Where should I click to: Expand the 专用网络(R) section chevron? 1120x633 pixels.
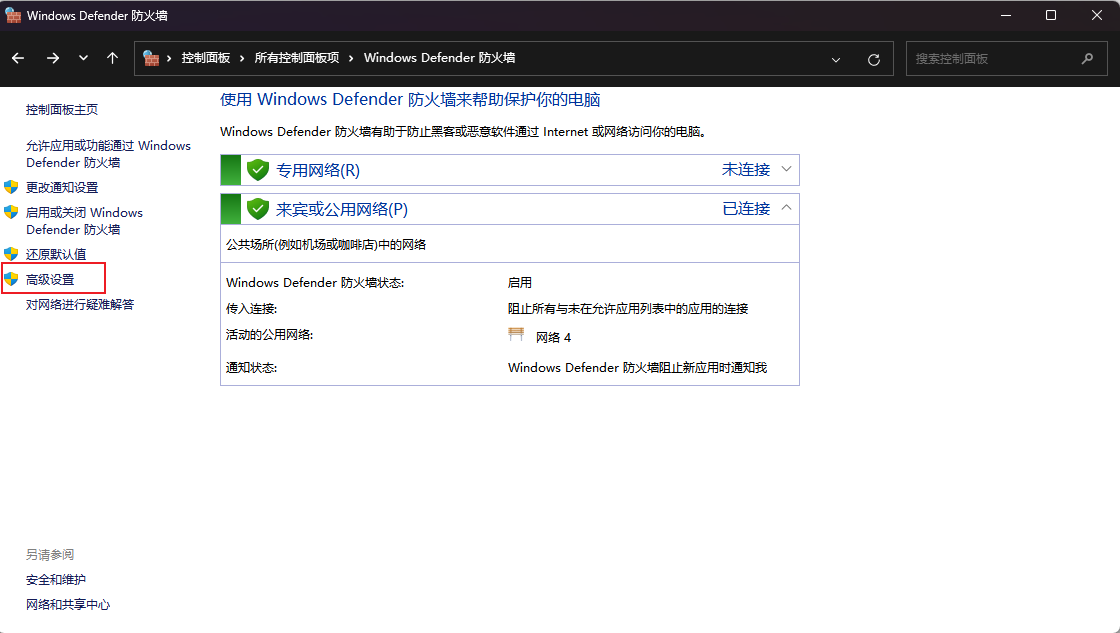(x=786, y=169)
